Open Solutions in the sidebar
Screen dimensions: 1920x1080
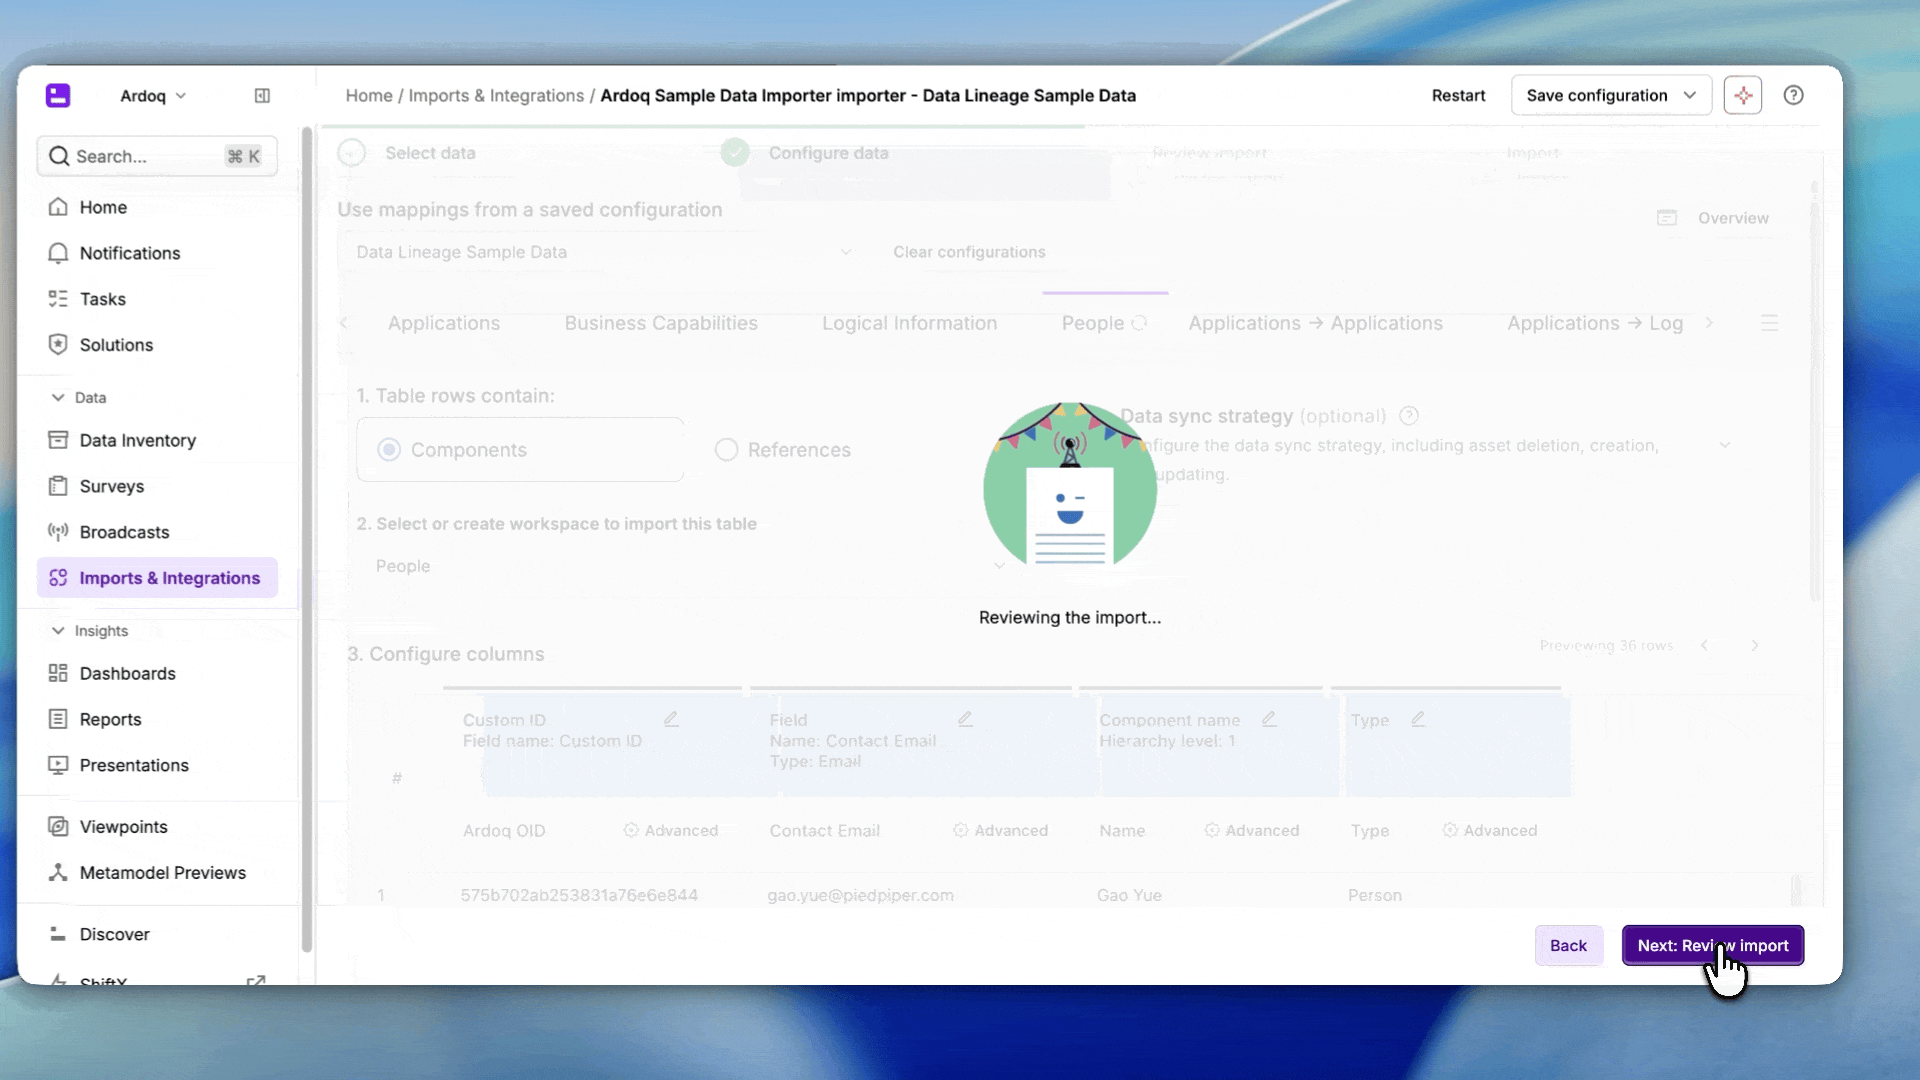coord(157,345)
